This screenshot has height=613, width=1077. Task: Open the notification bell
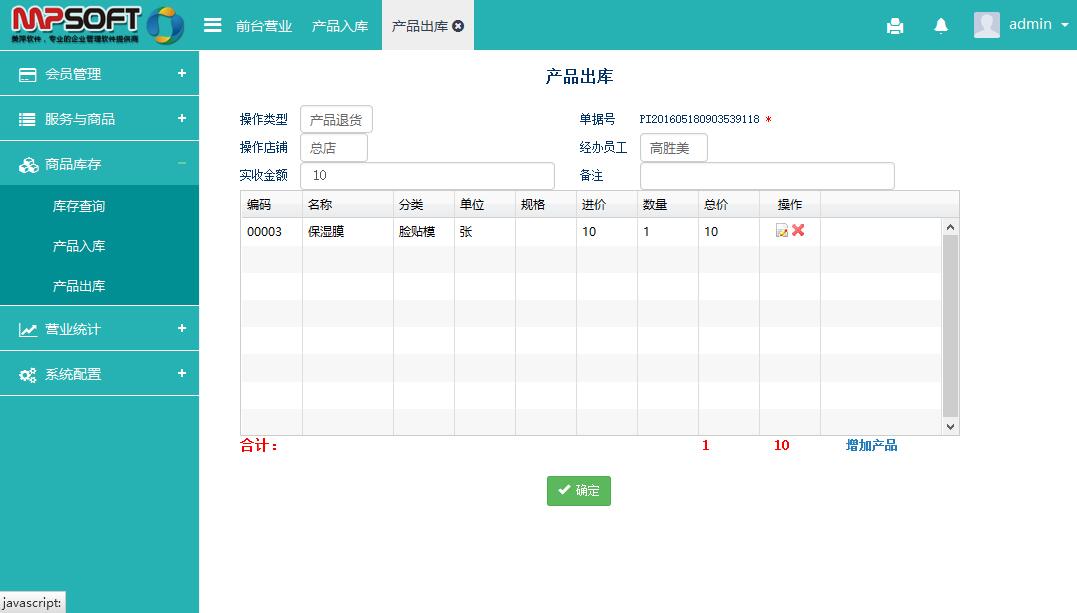pyautogui.click(x=941, y=26)
